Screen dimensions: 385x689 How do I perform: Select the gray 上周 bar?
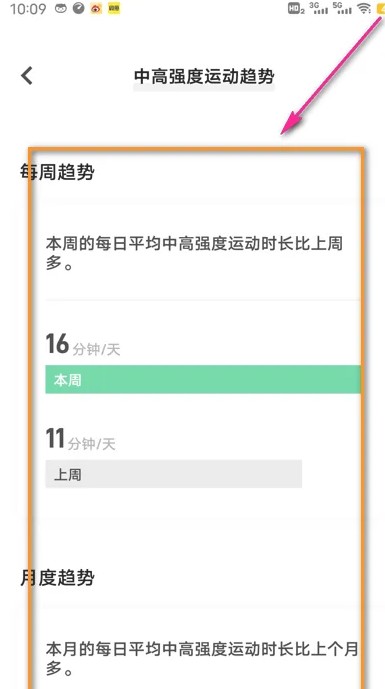pos(174,474)
